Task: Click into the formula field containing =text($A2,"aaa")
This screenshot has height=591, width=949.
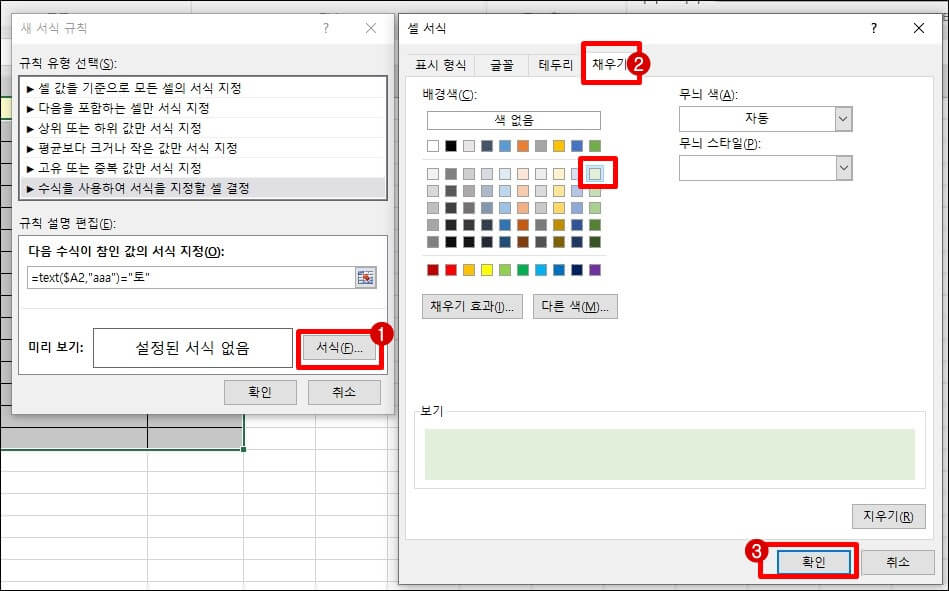Action: 191,278
